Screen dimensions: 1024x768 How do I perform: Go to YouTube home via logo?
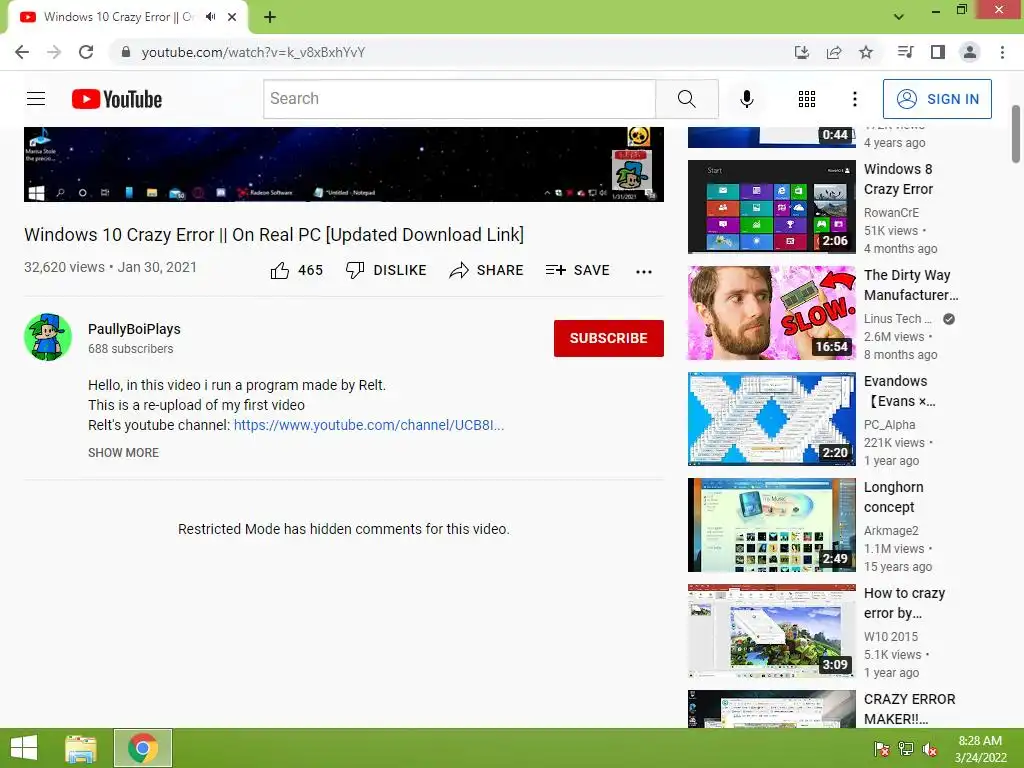[117, 99]
